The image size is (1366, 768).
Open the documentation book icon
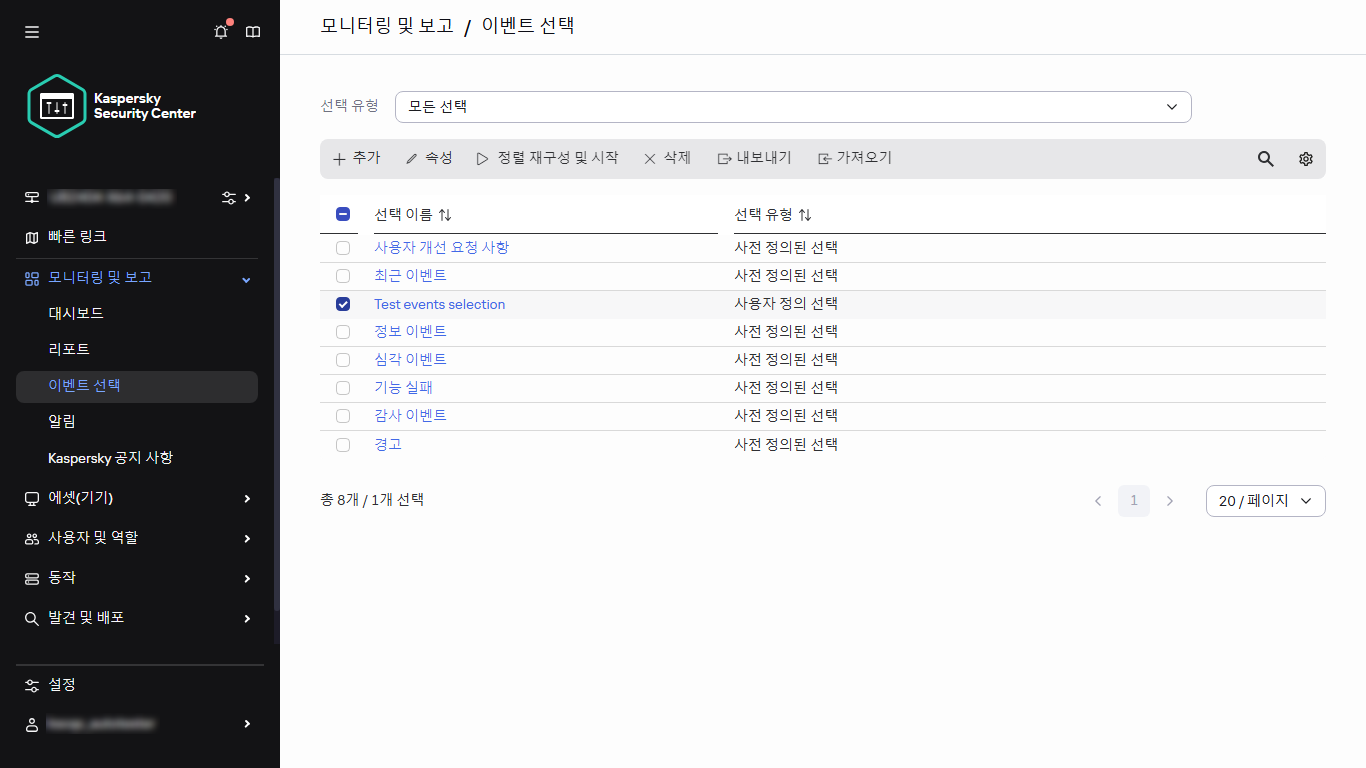[x=252, y=31]
